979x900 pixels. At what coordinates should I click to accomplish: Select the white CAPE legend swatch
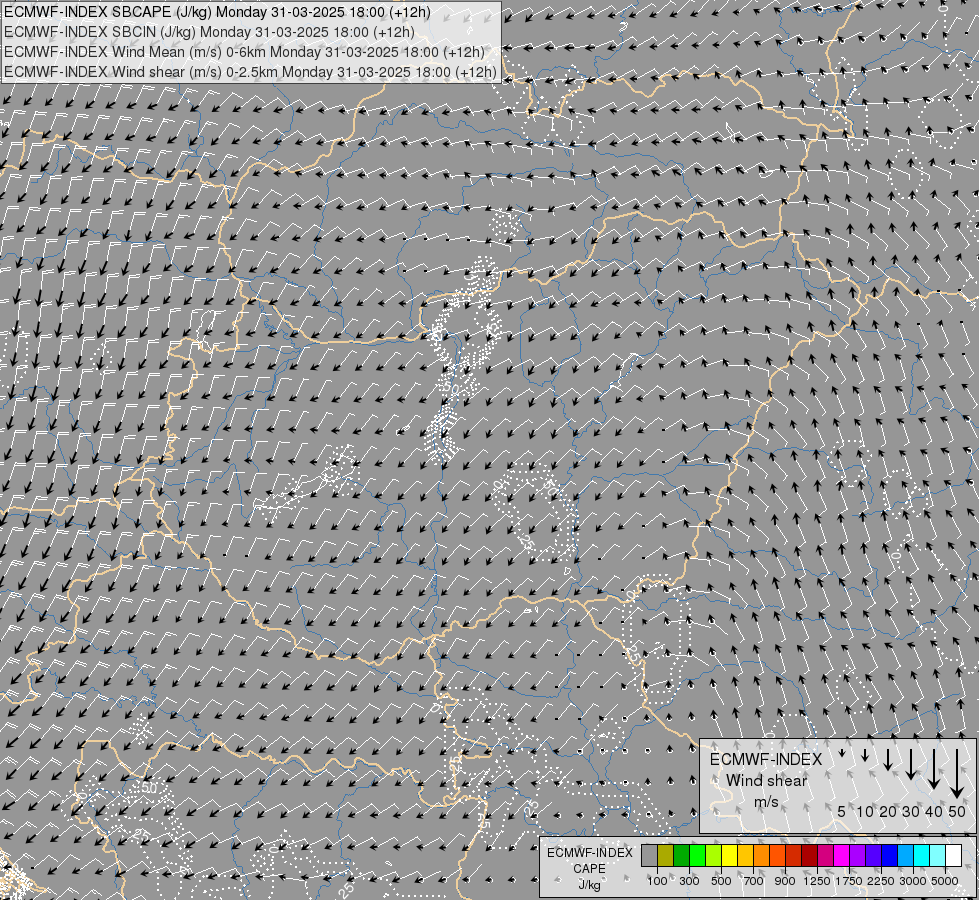(x=954, y=856)
